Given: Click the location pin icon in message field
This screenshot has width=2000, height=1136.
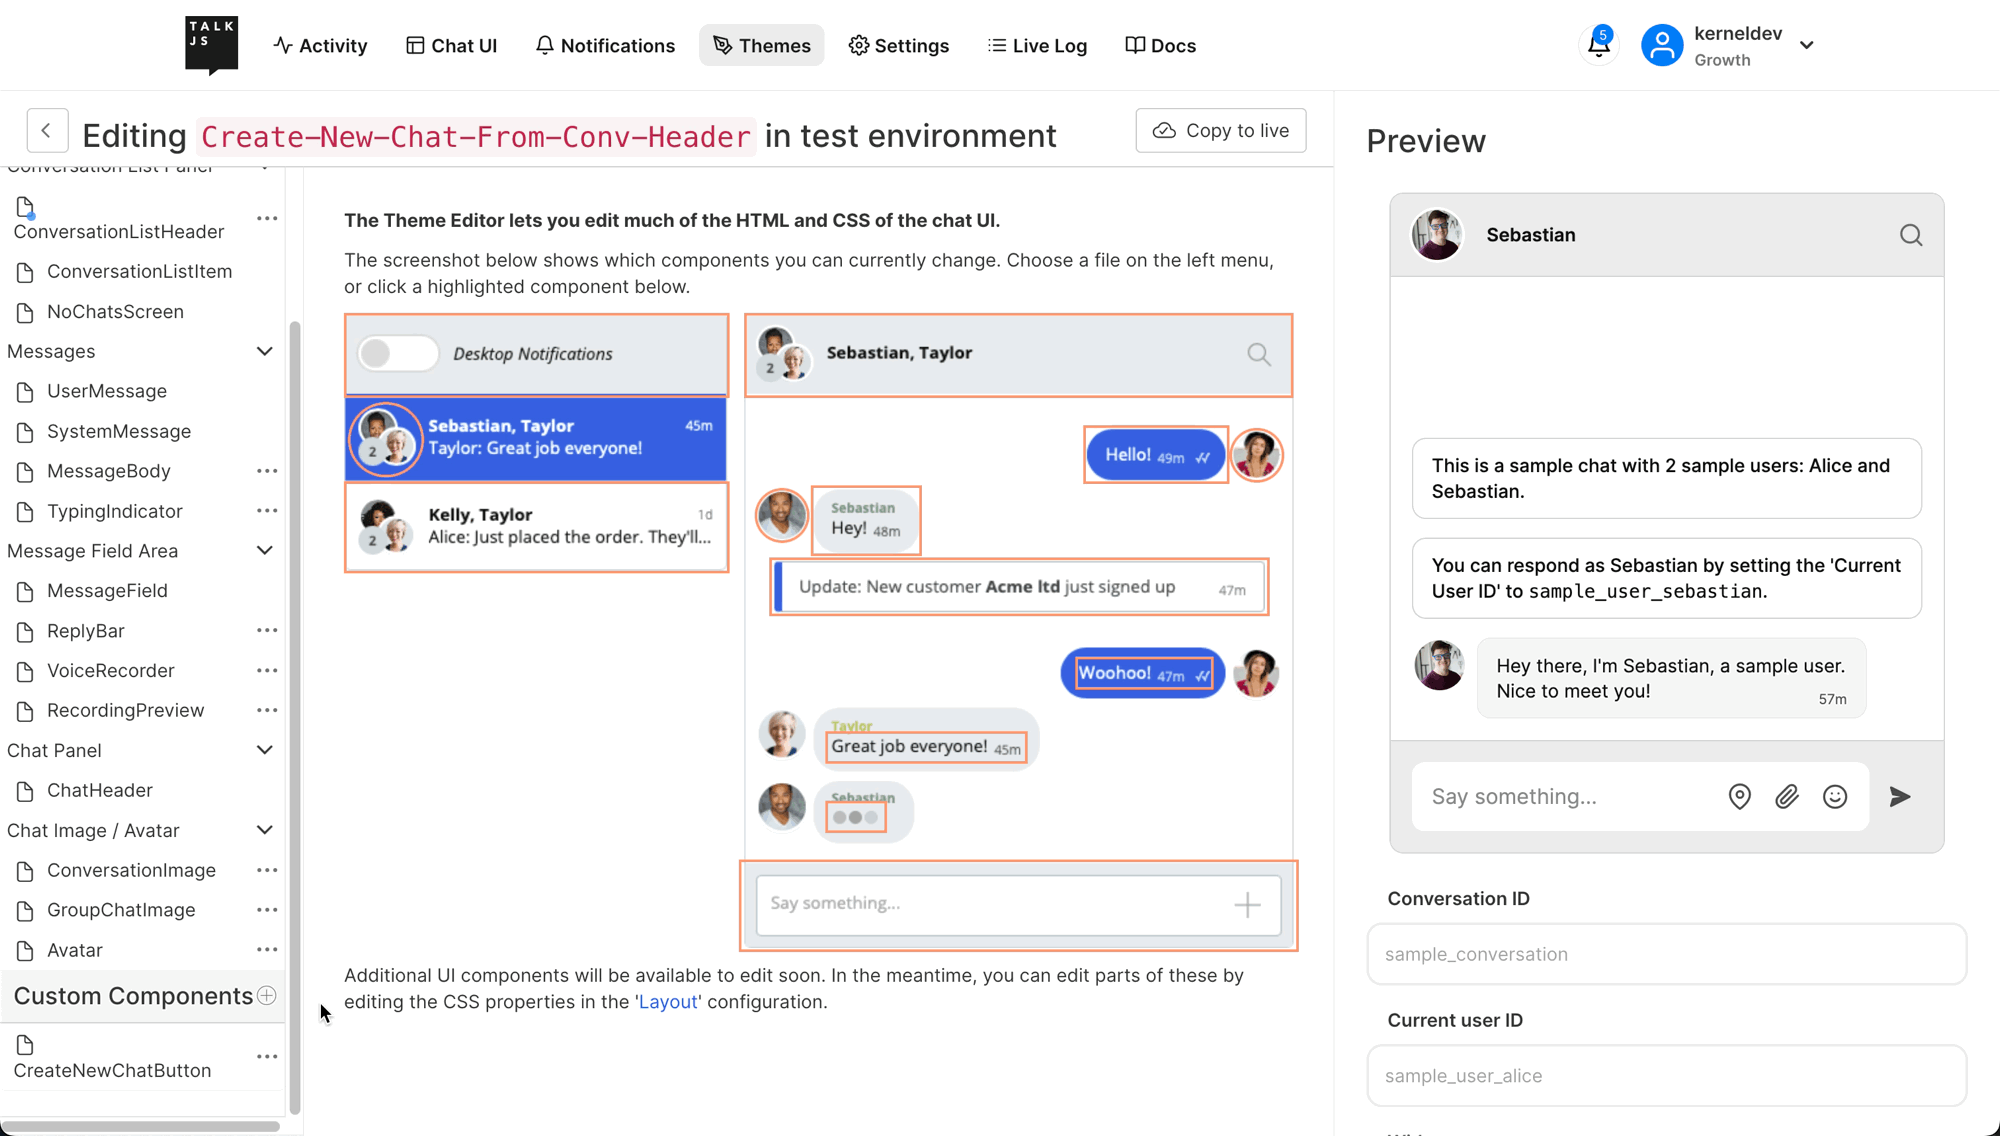Looking at the screenshot, I should pyautogui.click(x=1740, y=797).
